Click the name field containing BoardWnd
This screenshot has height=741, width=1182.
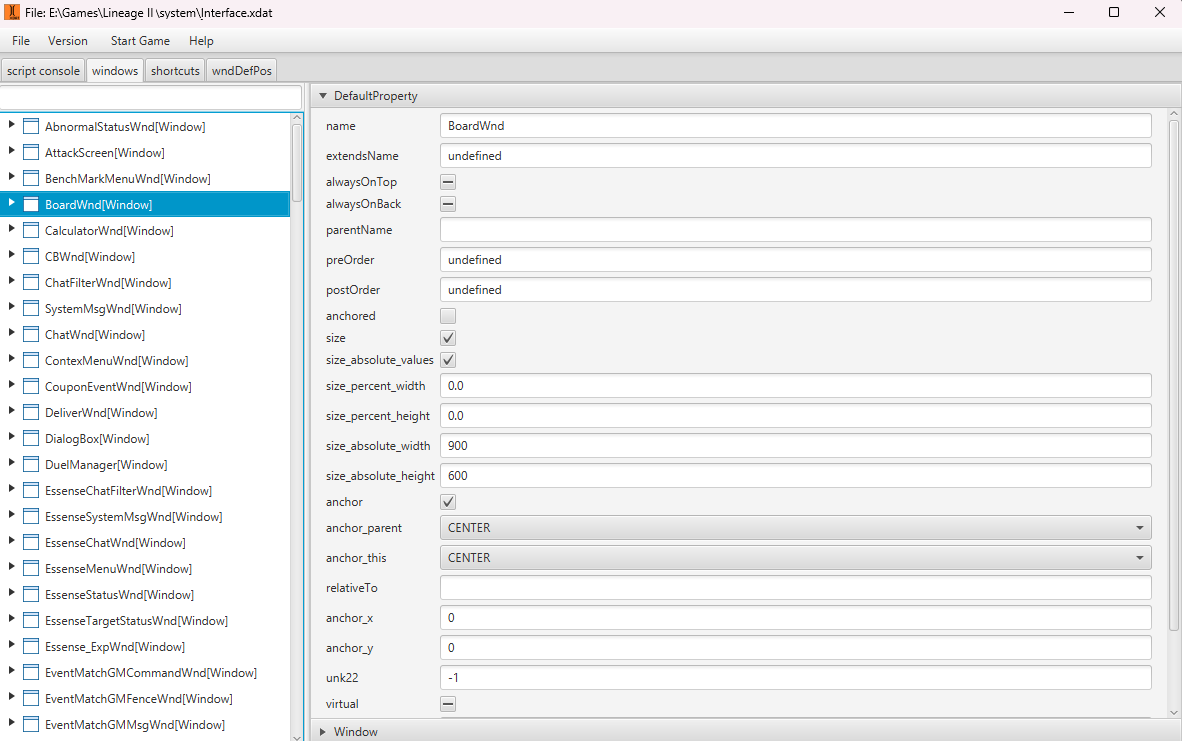pyautogui.click(x=795, y=126)
